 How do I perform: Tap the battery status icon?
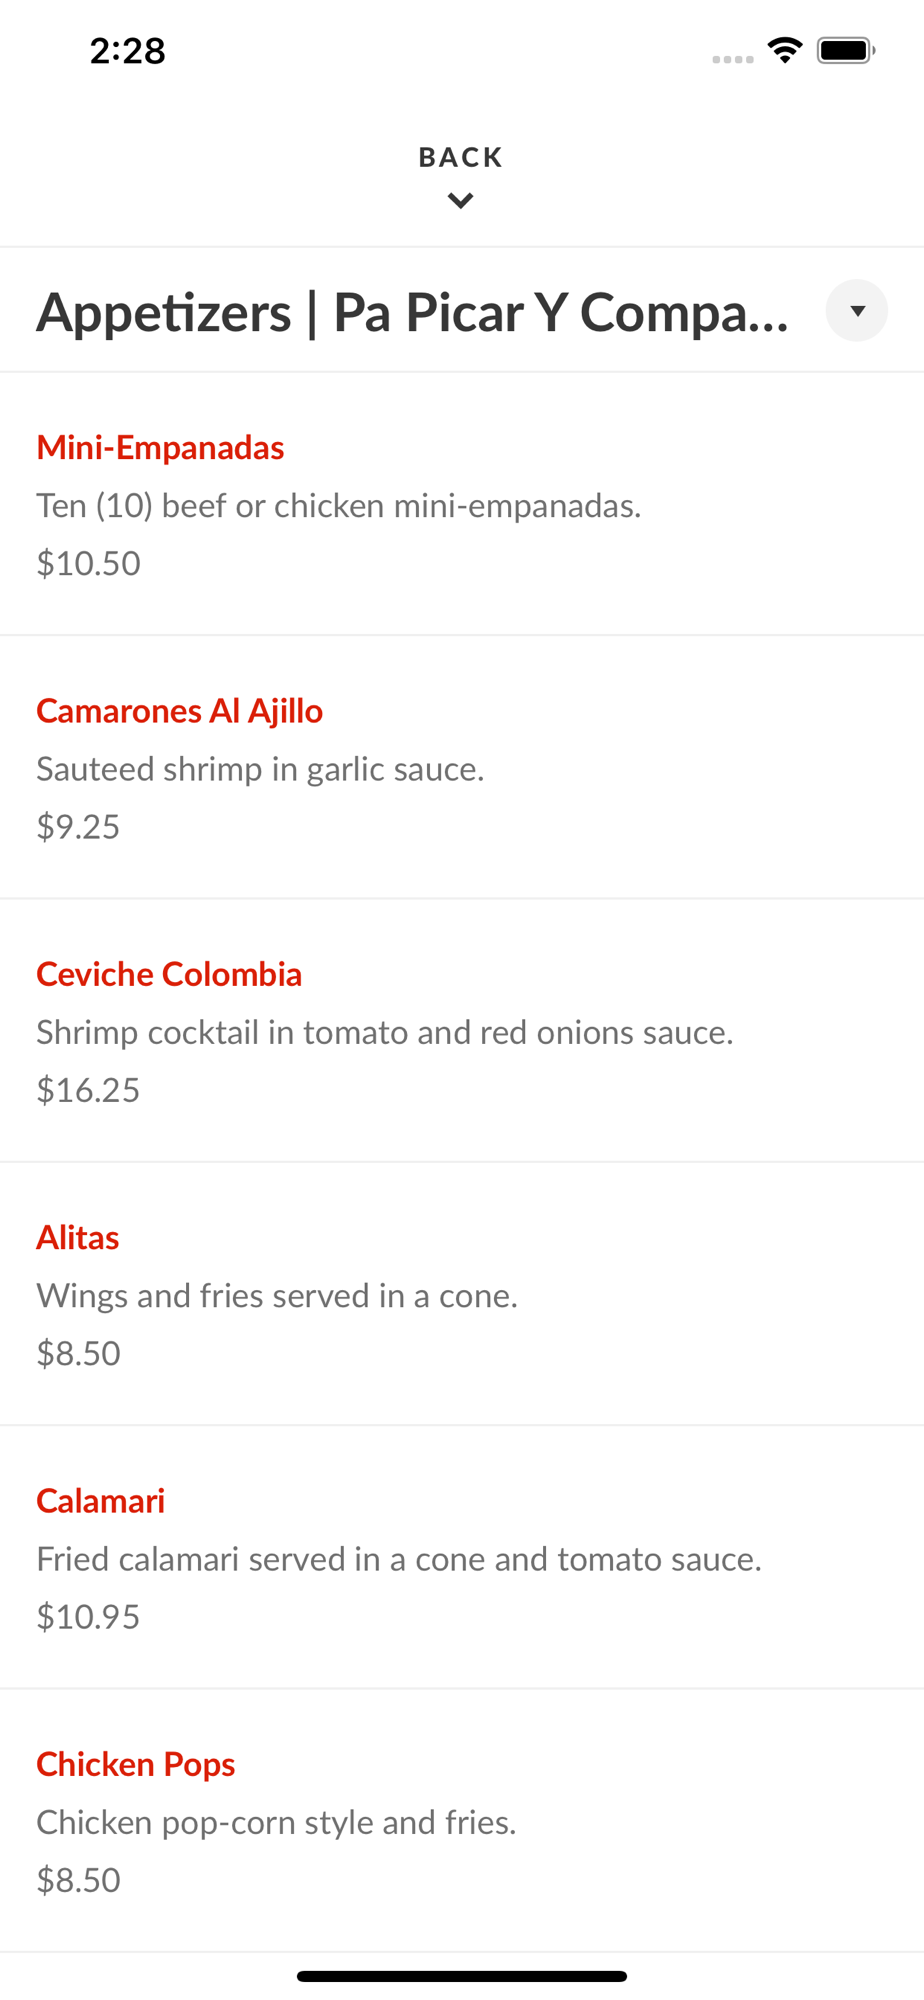pyautogui.click(x=846, y=50)
